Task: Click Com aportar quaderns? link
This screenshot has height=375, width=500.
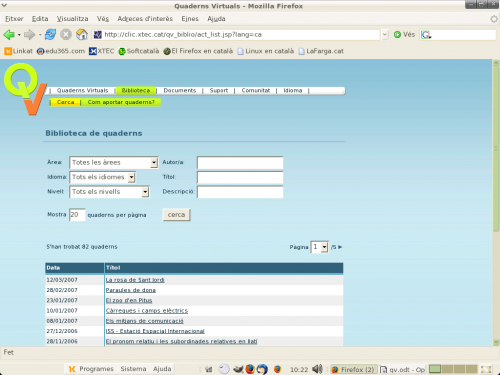Action: coord(121,102)
